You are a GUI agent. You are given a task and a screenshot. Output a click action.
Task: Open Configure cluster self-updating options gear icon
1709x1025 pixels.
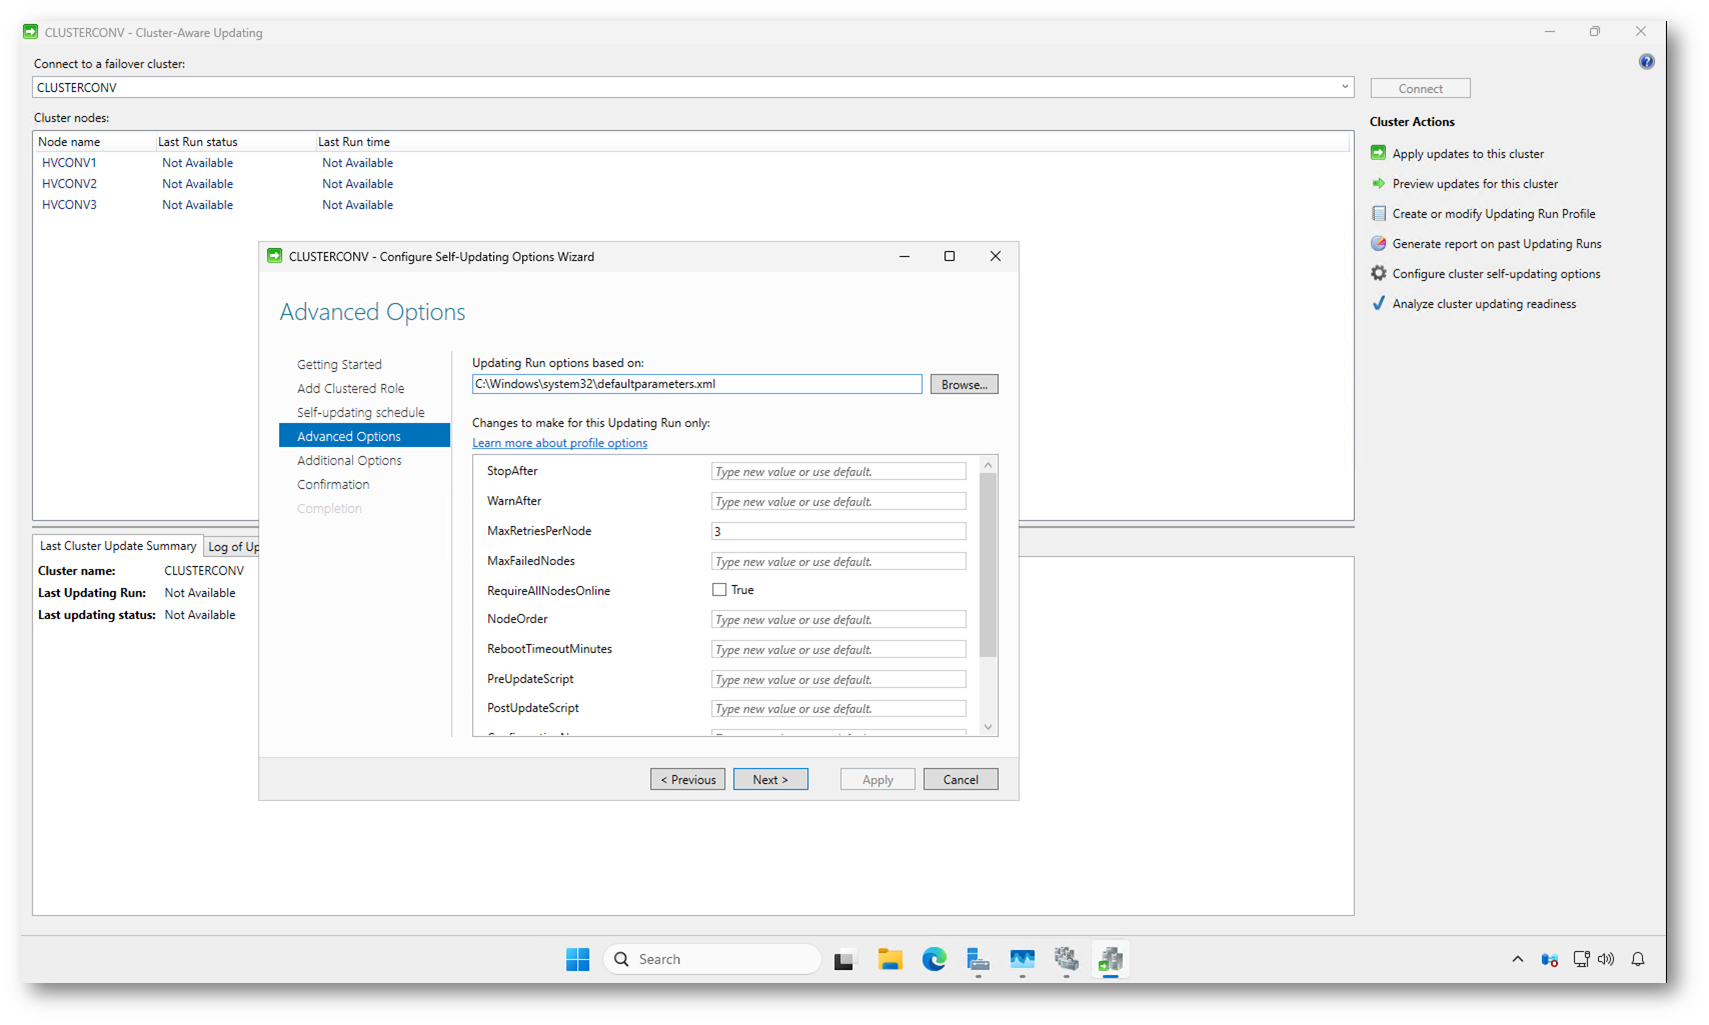pyautogui.click(x=1378, y=273)
